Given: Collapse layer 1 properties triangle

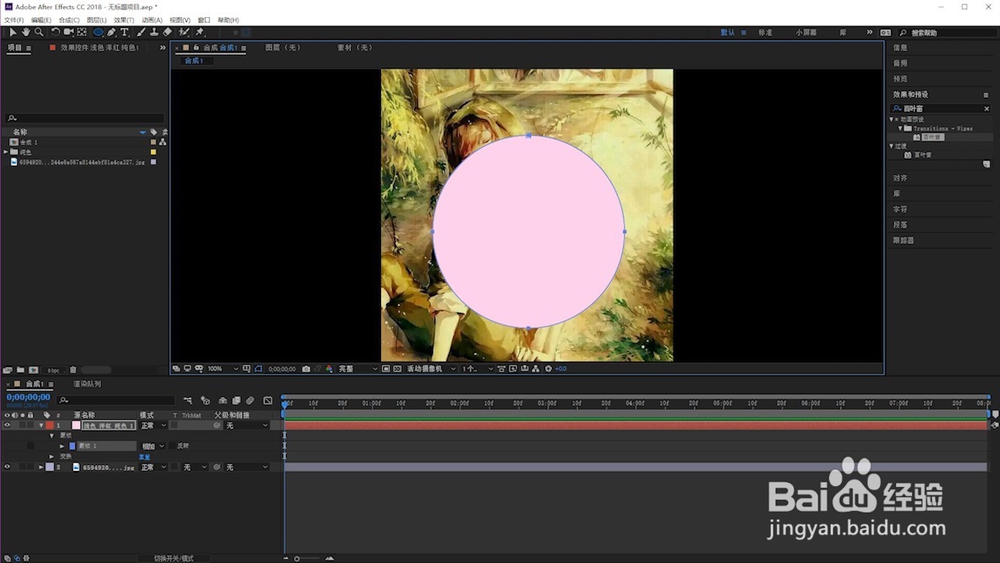Looking at the screenshot, I should coord(41,425).
